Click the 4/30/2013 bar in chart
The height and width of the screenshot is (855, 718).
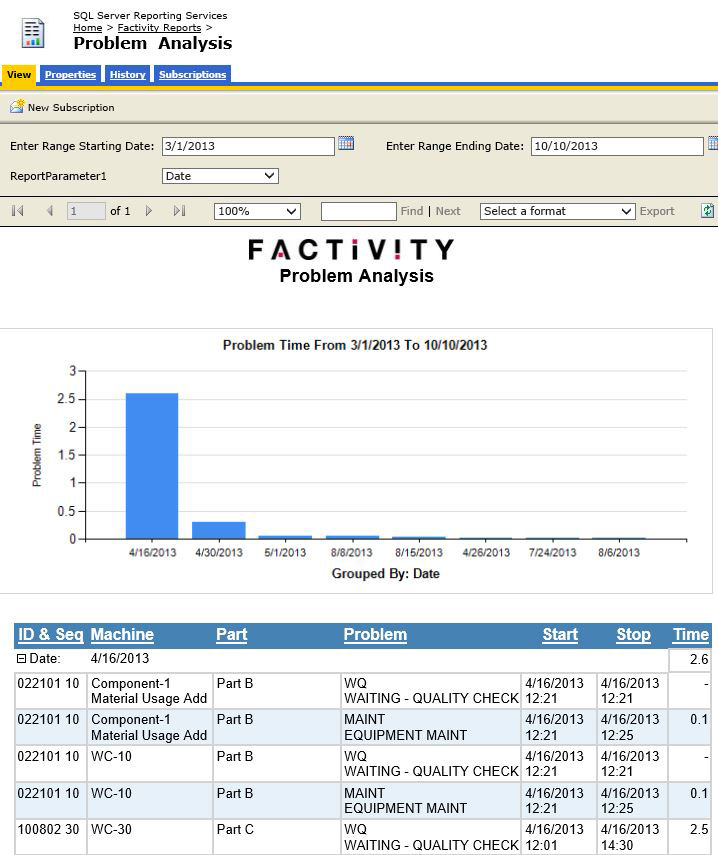pos(219,531)
